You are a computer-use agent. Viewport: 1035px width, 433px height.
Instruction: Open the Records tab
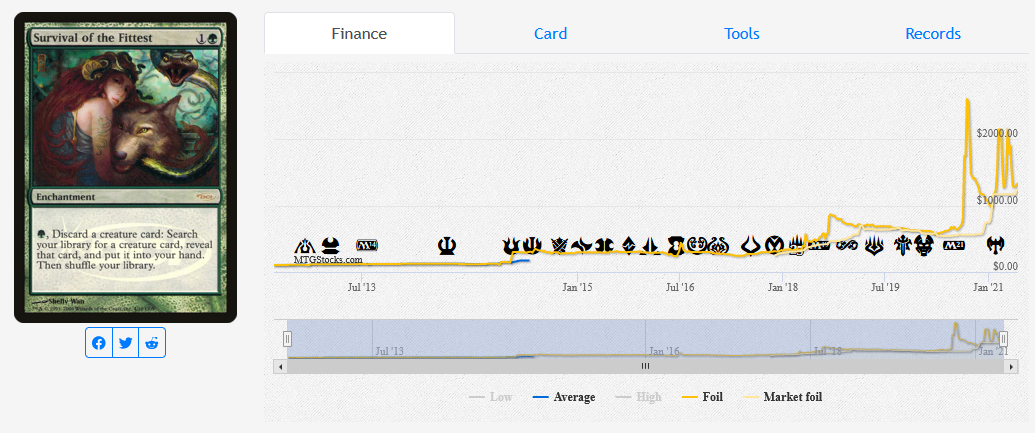point(932,34)
